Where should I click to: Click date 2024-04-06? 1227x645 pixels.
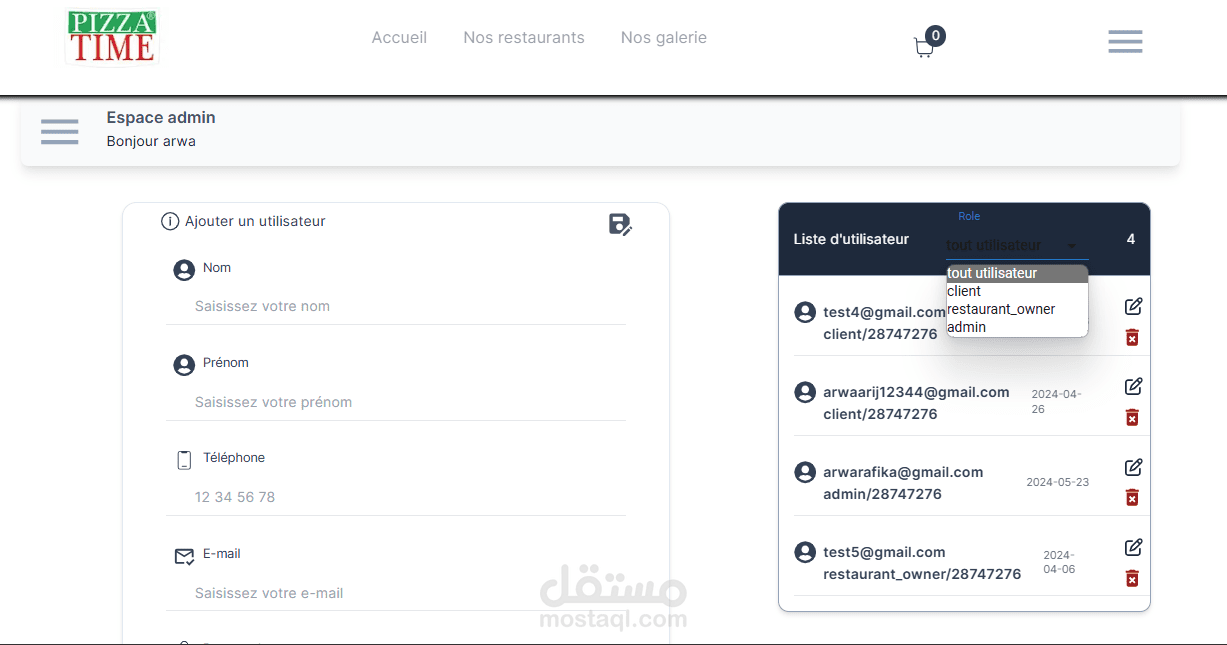pyautogui.click(x=1059, y=562)
